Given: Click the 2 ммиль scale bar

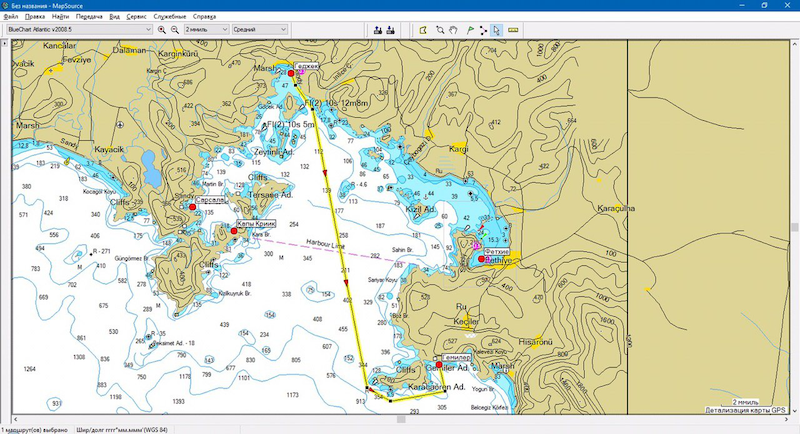Looking at the screenshot, I should 746,402.
